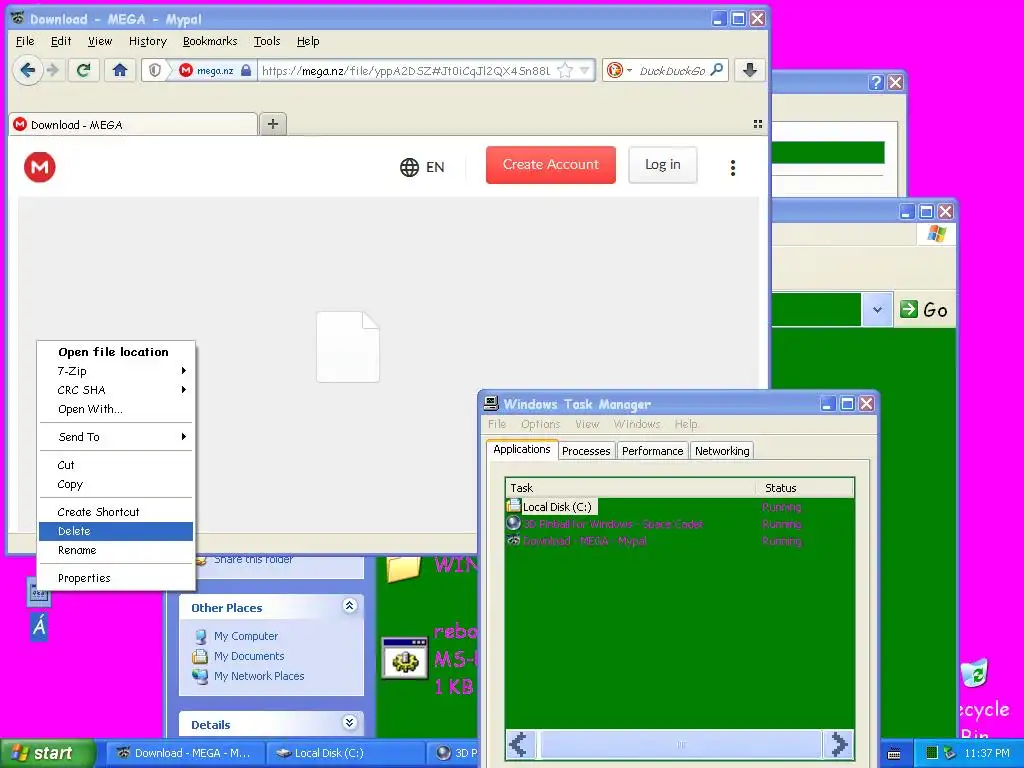This screenshot has height=768, width=1024.
Task: Open the URL bar history dropdown
Action: [x=584, y=71]
